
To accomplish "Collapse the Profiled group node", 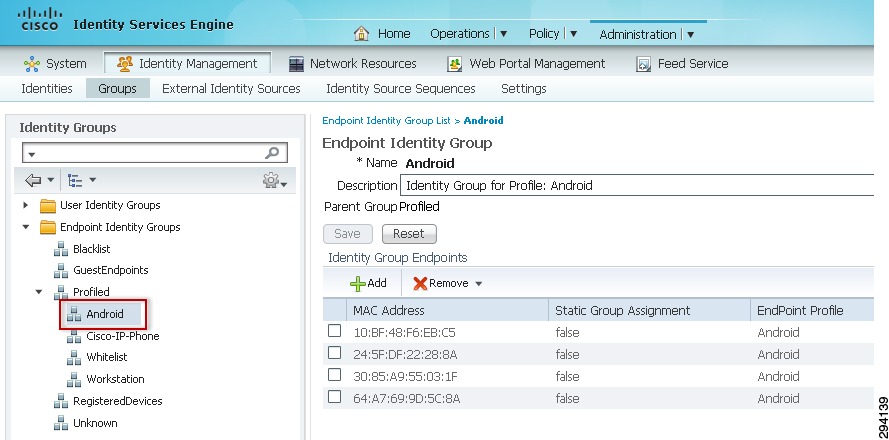I will pyautogui.click(x=39, y=292).
